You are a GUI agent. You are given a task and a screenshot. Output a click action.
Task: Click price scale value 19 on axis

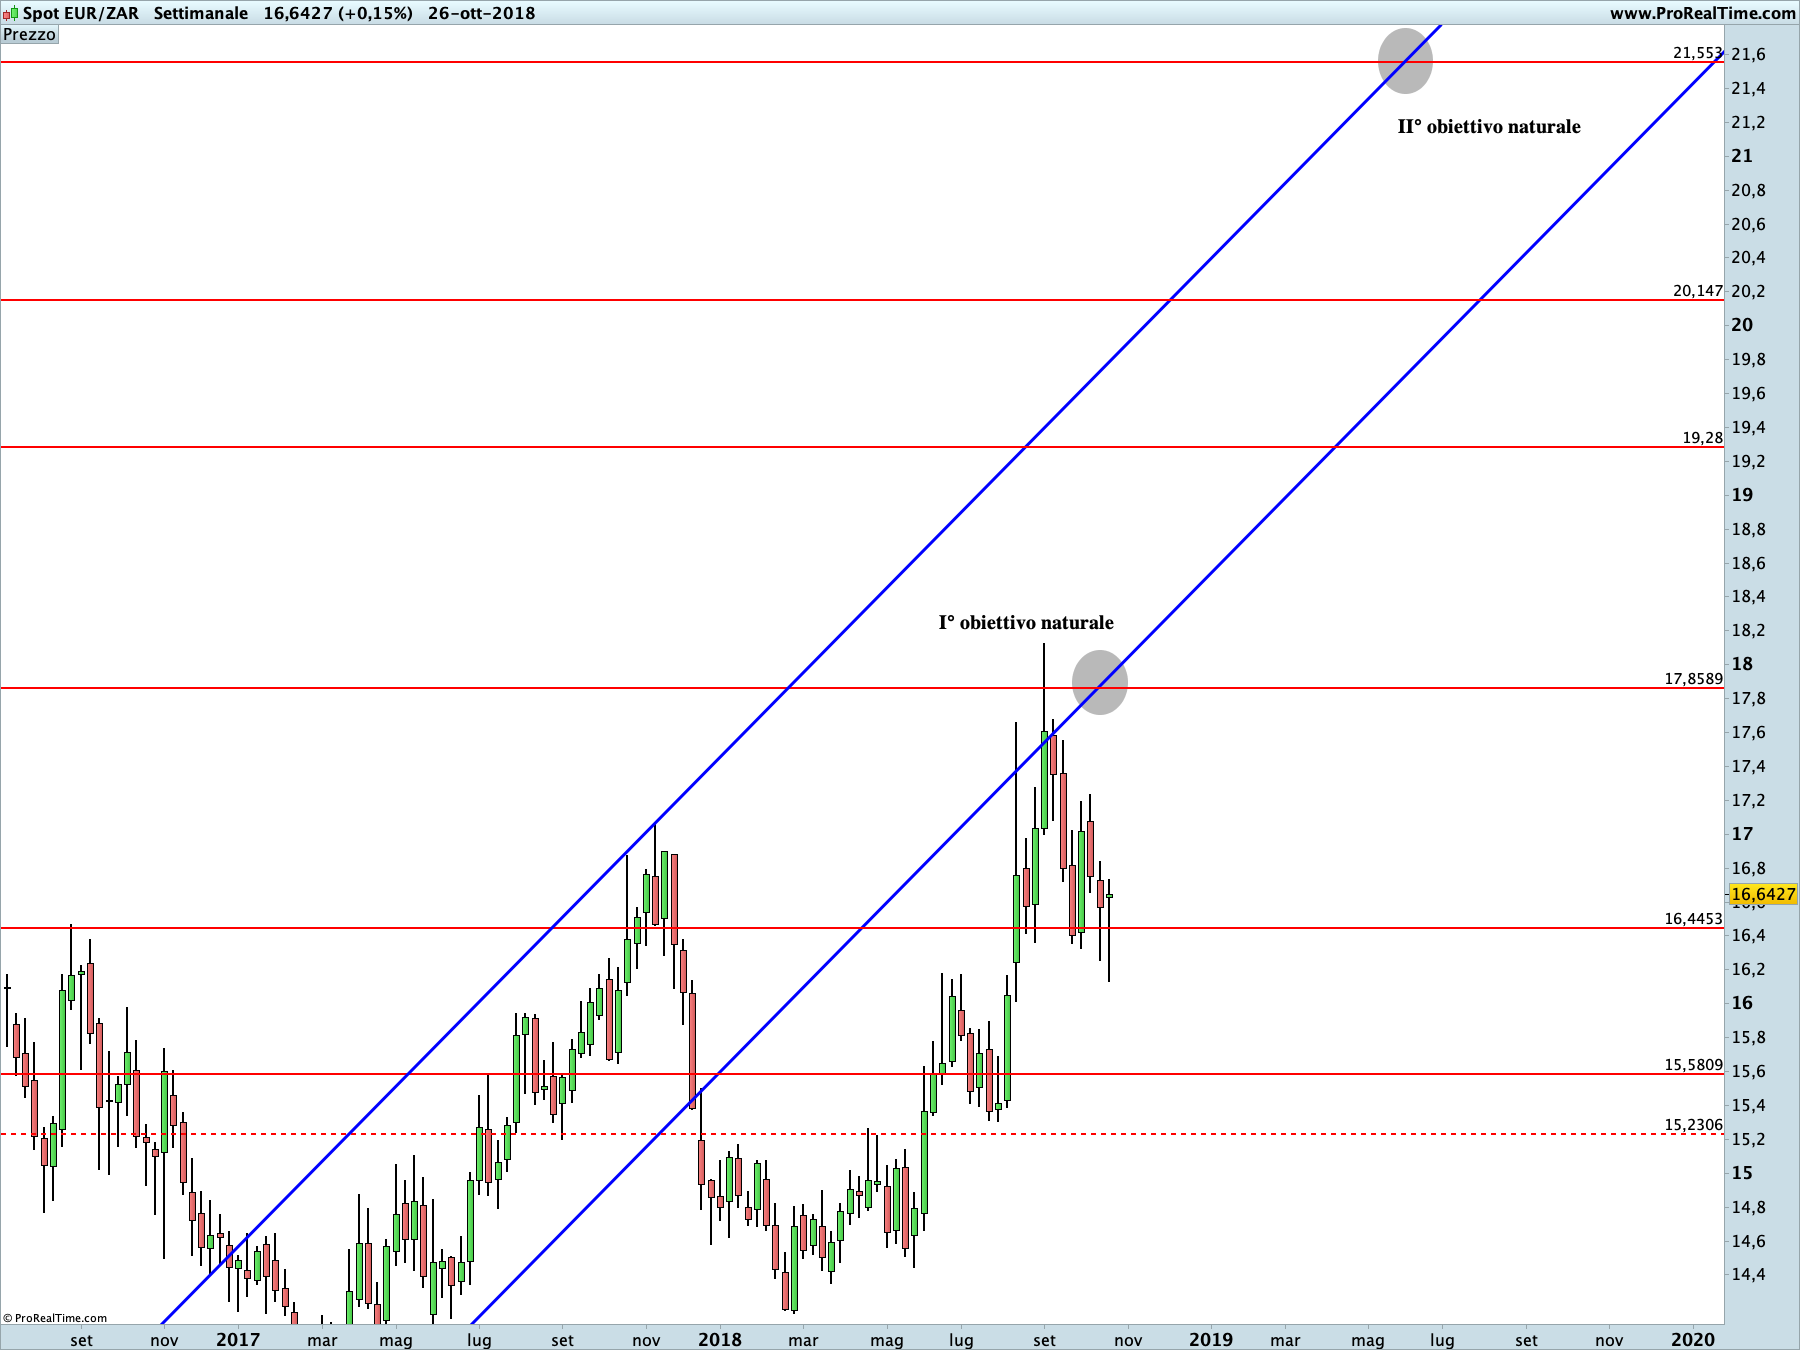click(x=1742, y=495)
